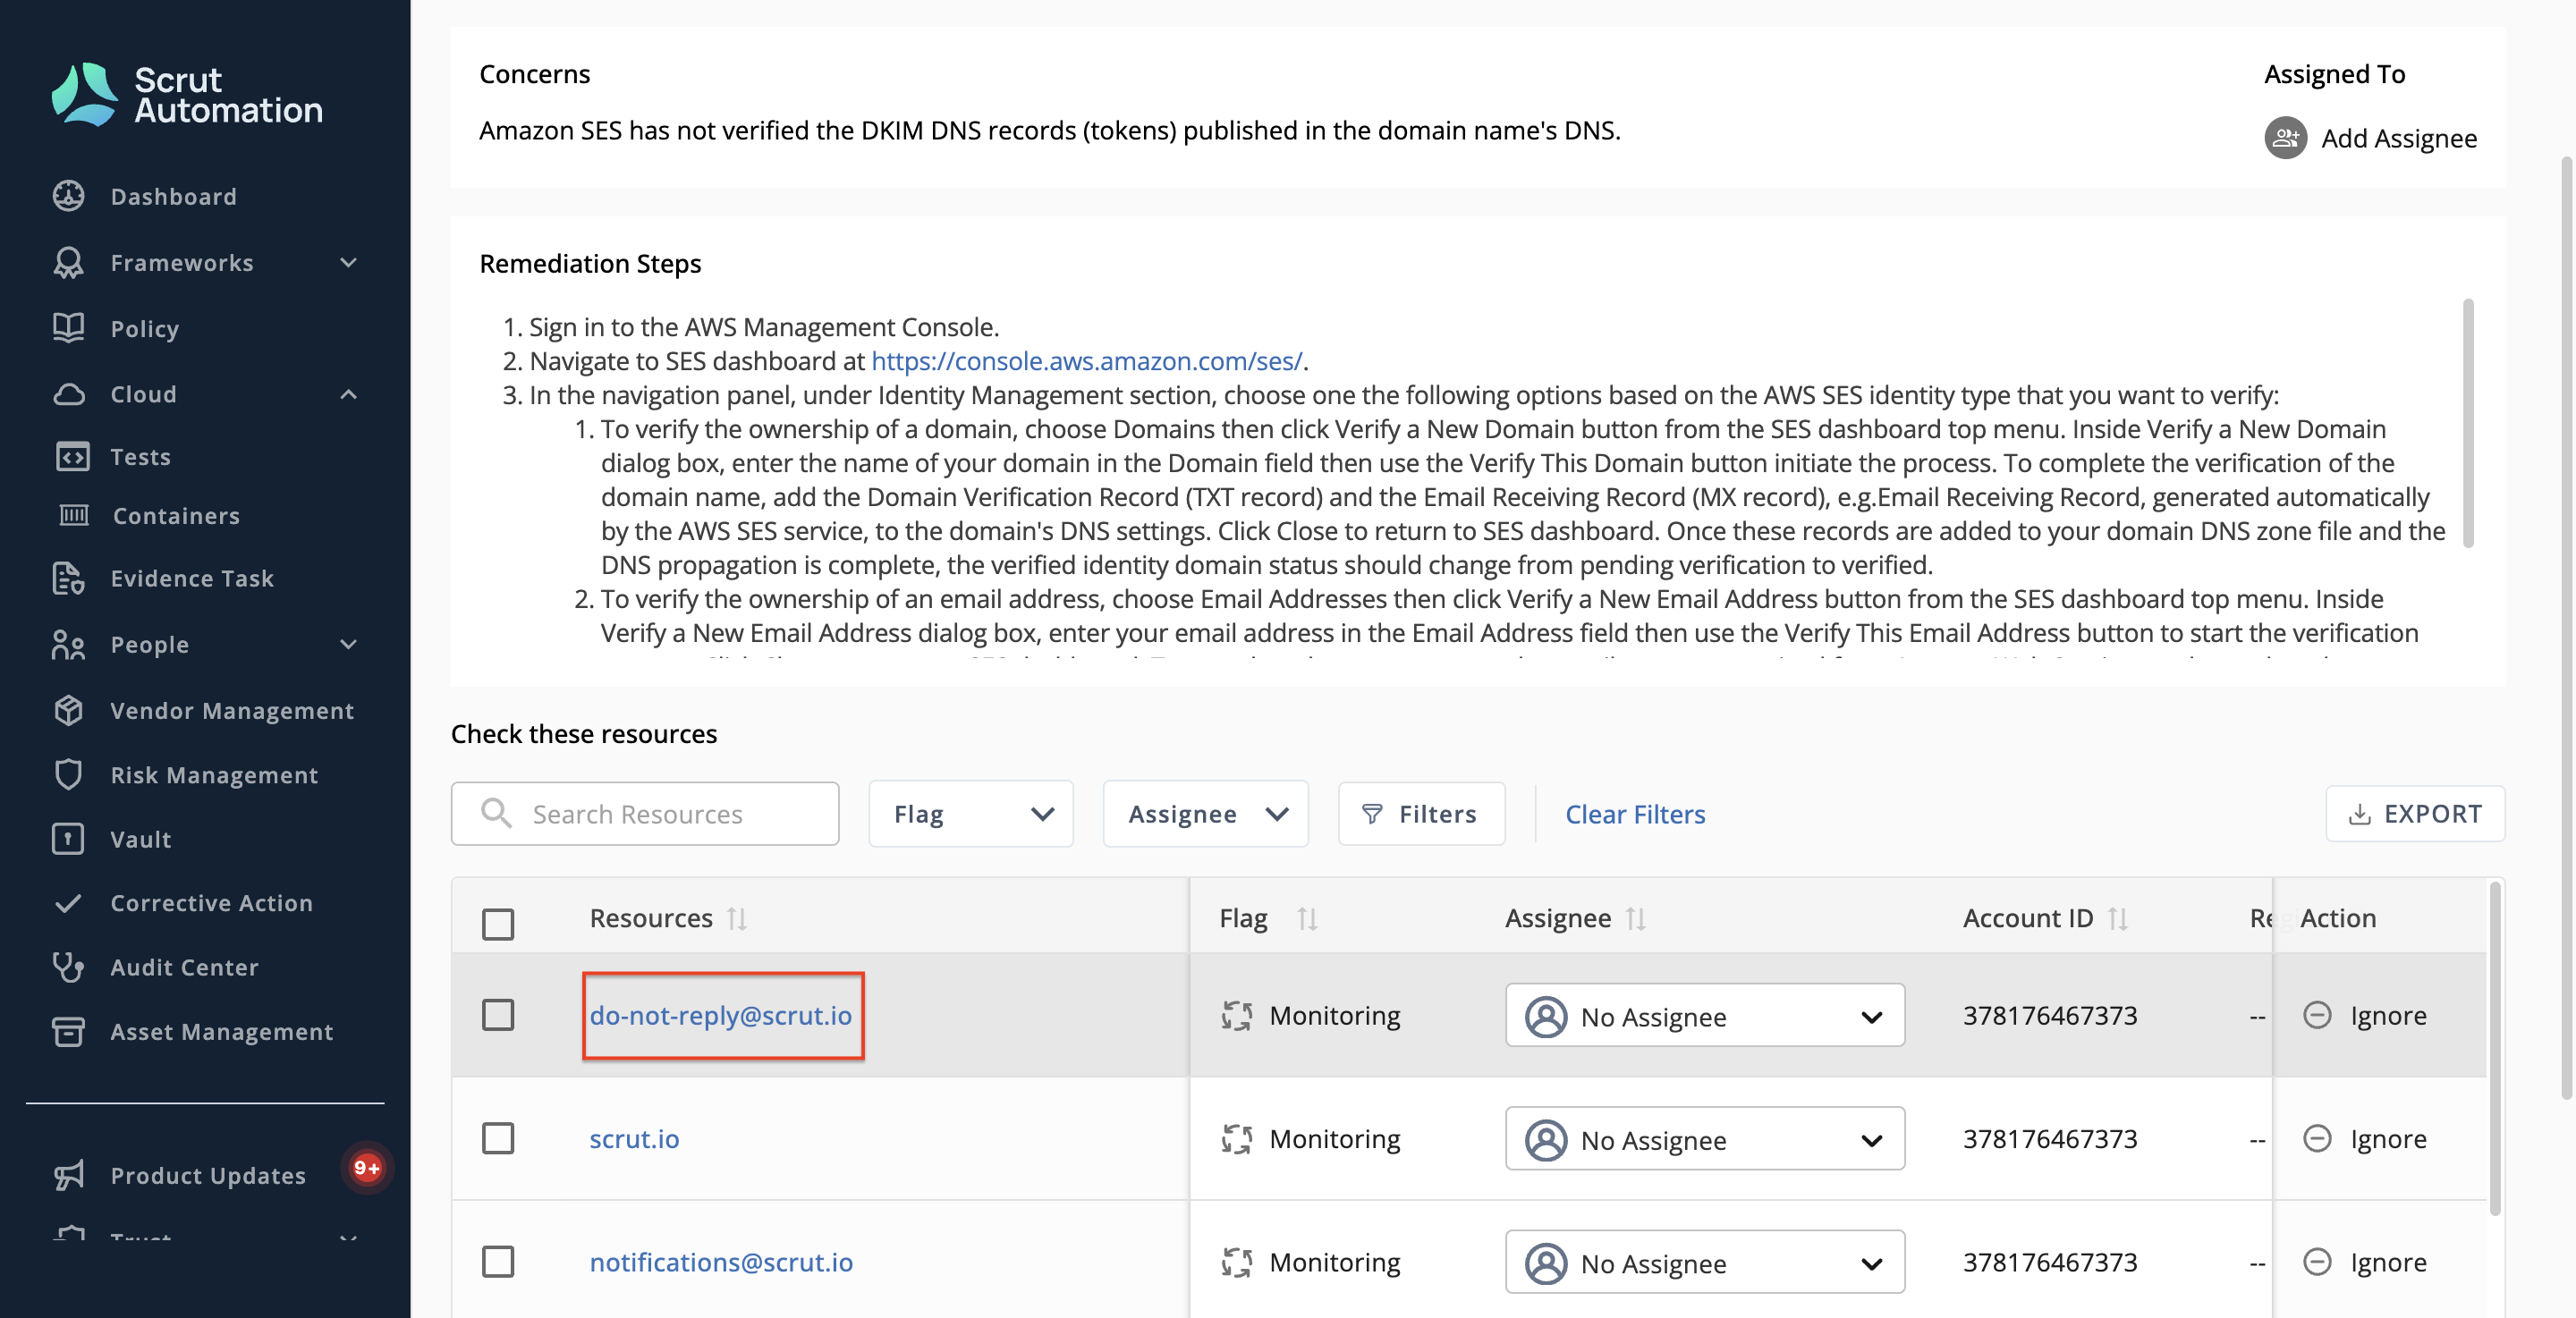Click the Containers icon
Image resolution: width=2576 pixels, height=1318 pixels.
pos(74,515)
